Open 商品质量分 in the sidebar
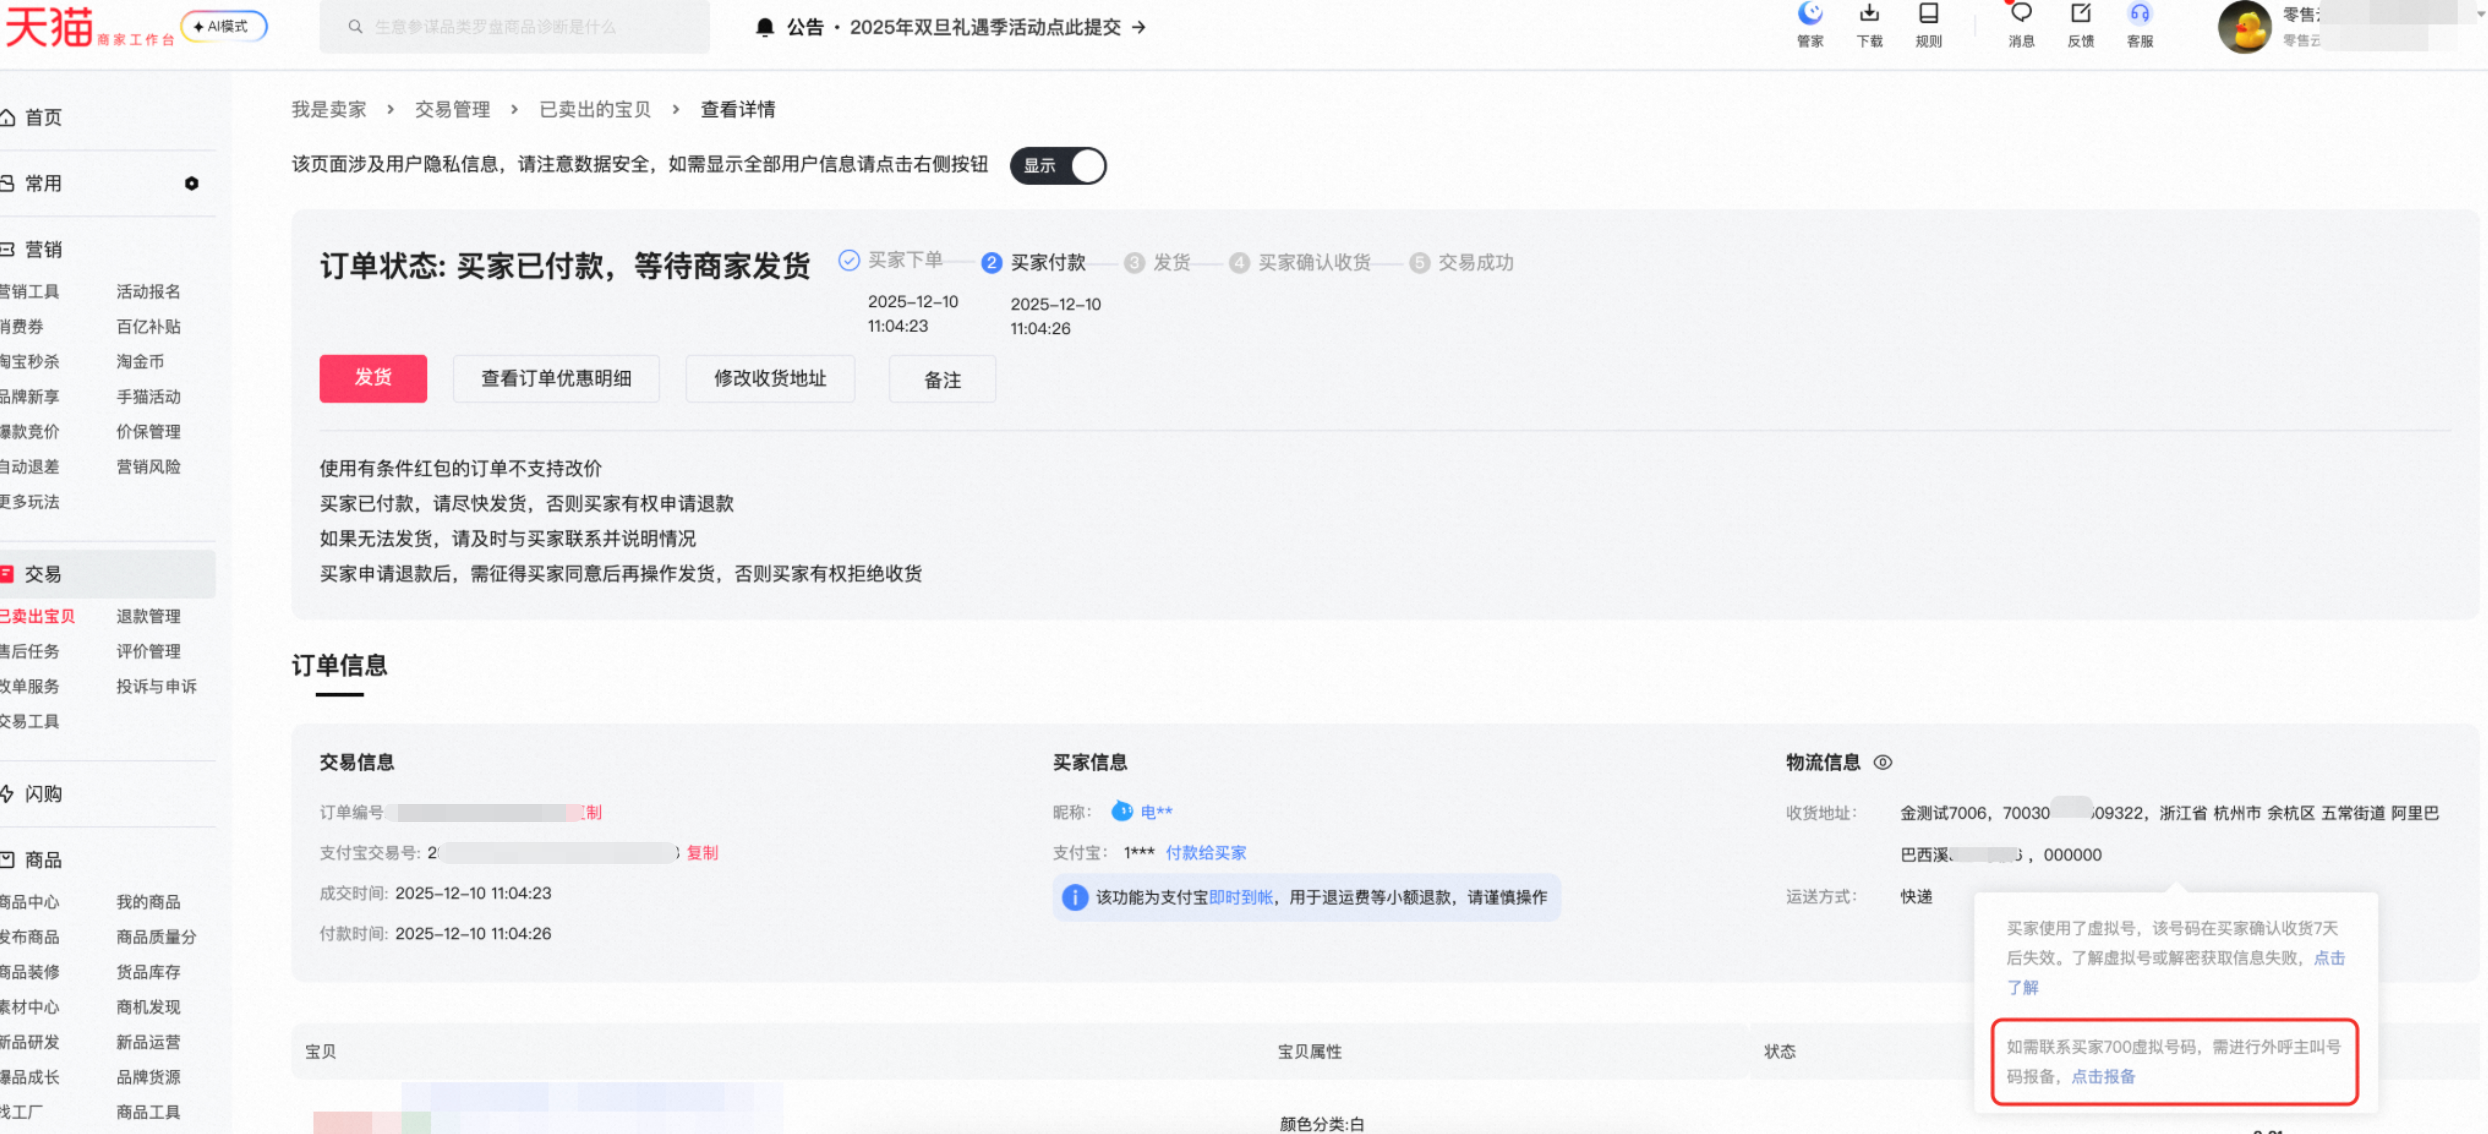The width and height of the screenshot is (2488, 1134). click(x=156, y=937)
